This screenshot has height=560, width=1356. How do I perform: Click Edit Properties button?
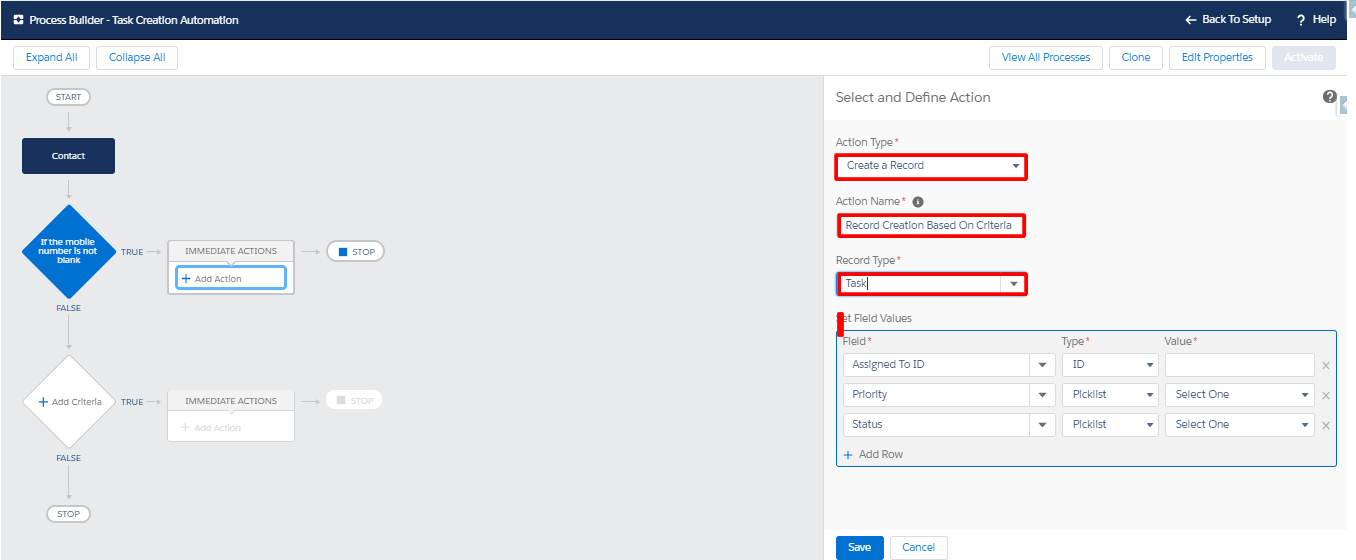pos(1217,58)
